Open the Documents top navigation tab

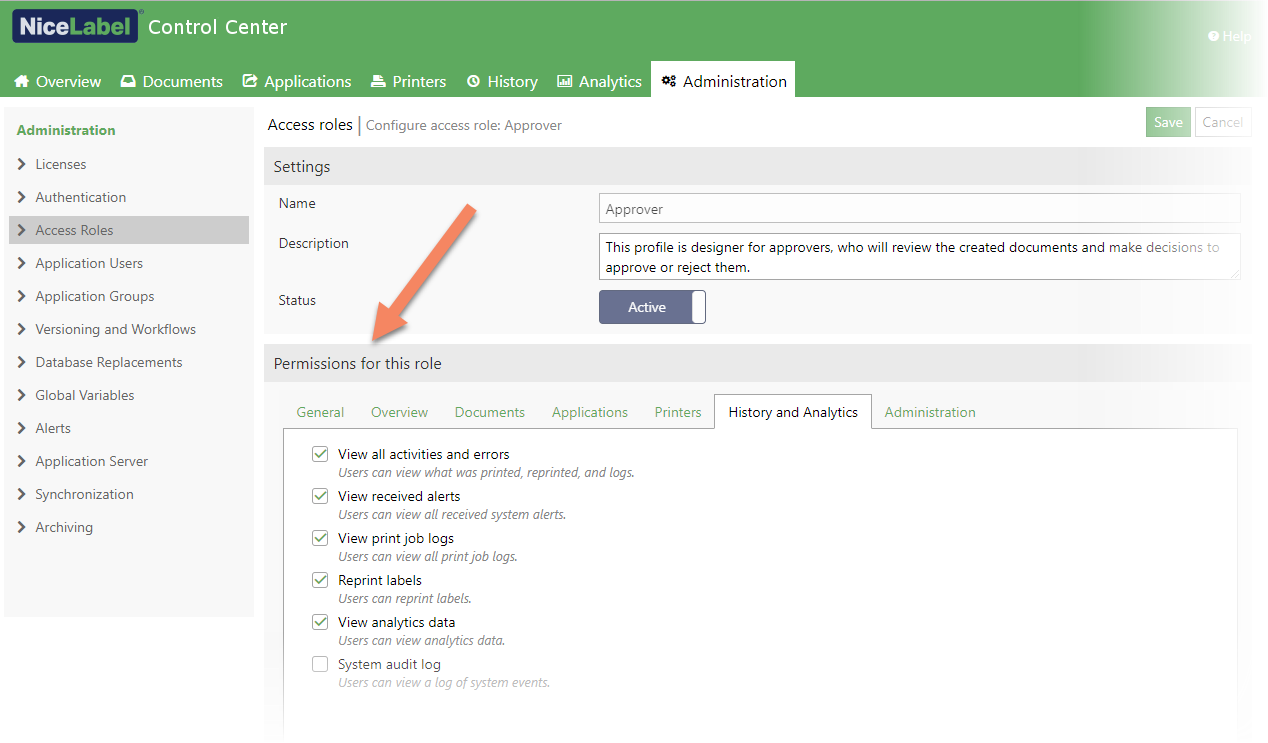[171, 81]
